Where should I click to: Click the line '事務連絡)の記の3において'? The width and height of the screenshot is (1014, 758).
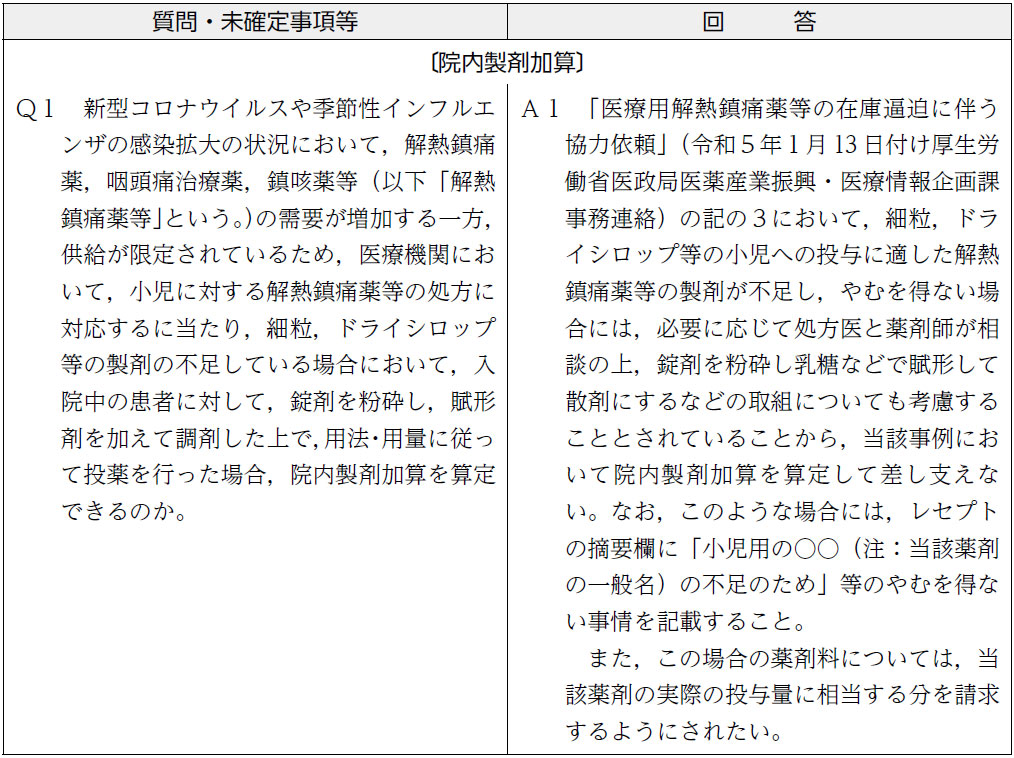pyautogui.click(x=782, y=219)
